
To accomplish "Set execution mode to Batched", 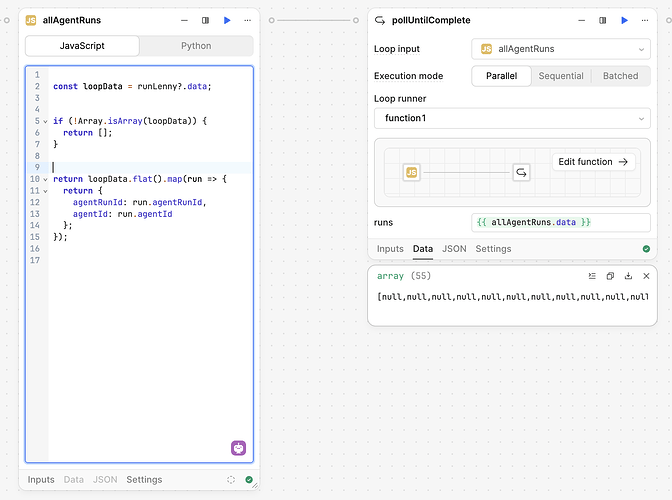I will pyautogui.click(x=620, y=76).
